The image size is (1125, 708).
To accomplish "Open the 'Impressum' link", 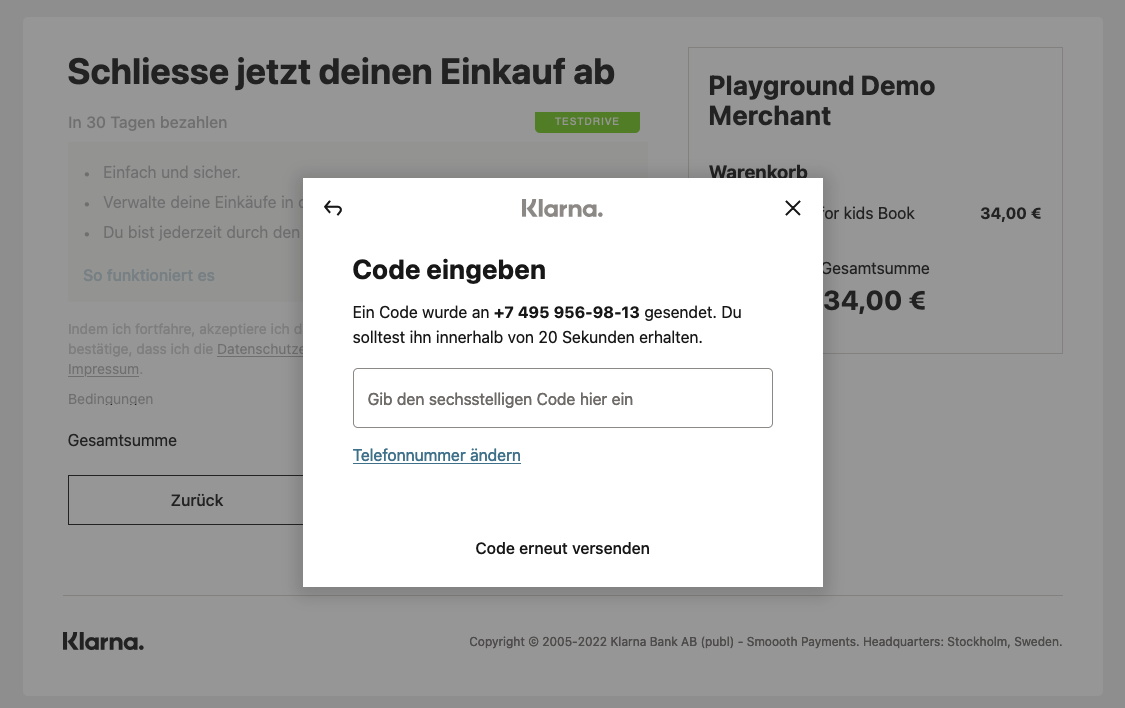I will pyautogui.click(x=103, y=369).
